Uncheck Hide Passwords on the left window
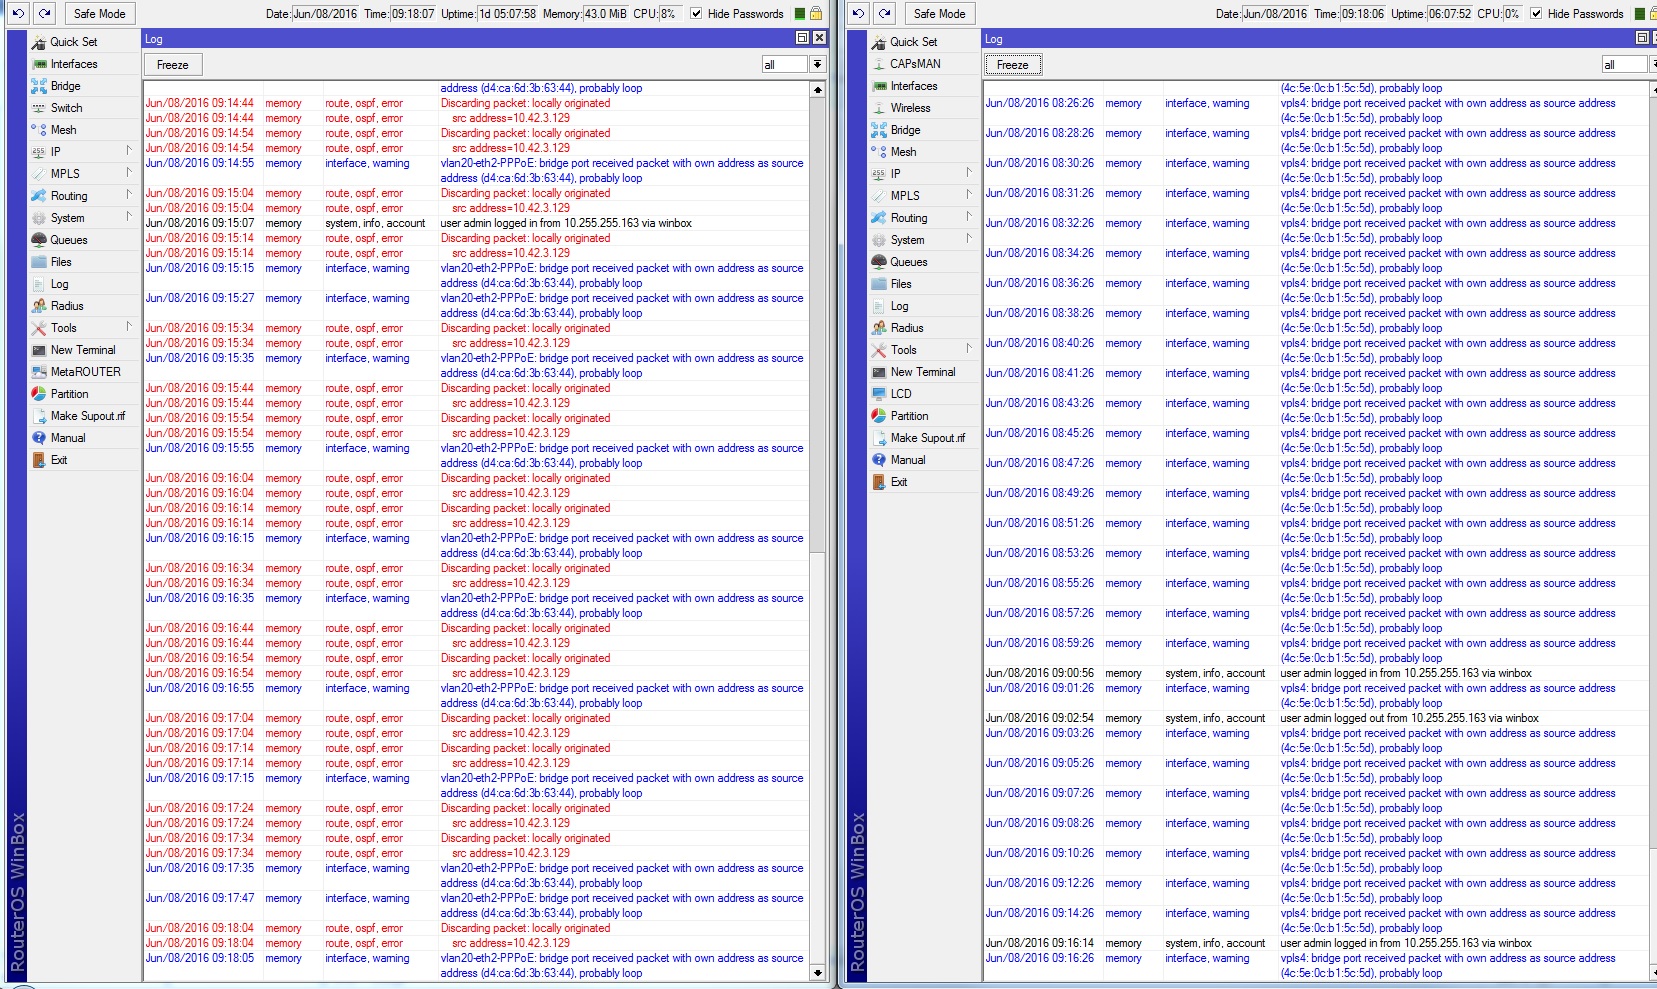Screen dimensions: 1657x989 (695, 14)
